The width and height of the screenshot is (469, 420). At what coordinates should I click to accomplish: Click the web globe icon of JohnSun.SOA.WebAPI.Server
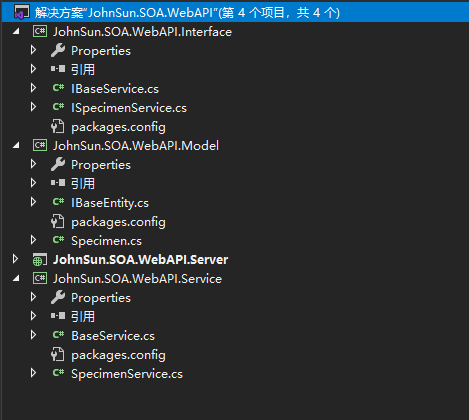(40, 260)
